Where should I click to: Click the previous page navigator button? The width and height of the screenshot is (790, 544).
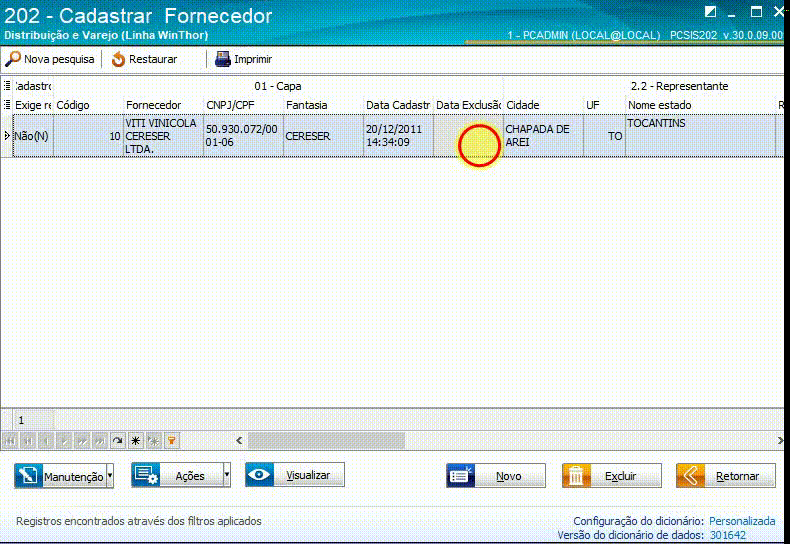[x=28, y=441]
